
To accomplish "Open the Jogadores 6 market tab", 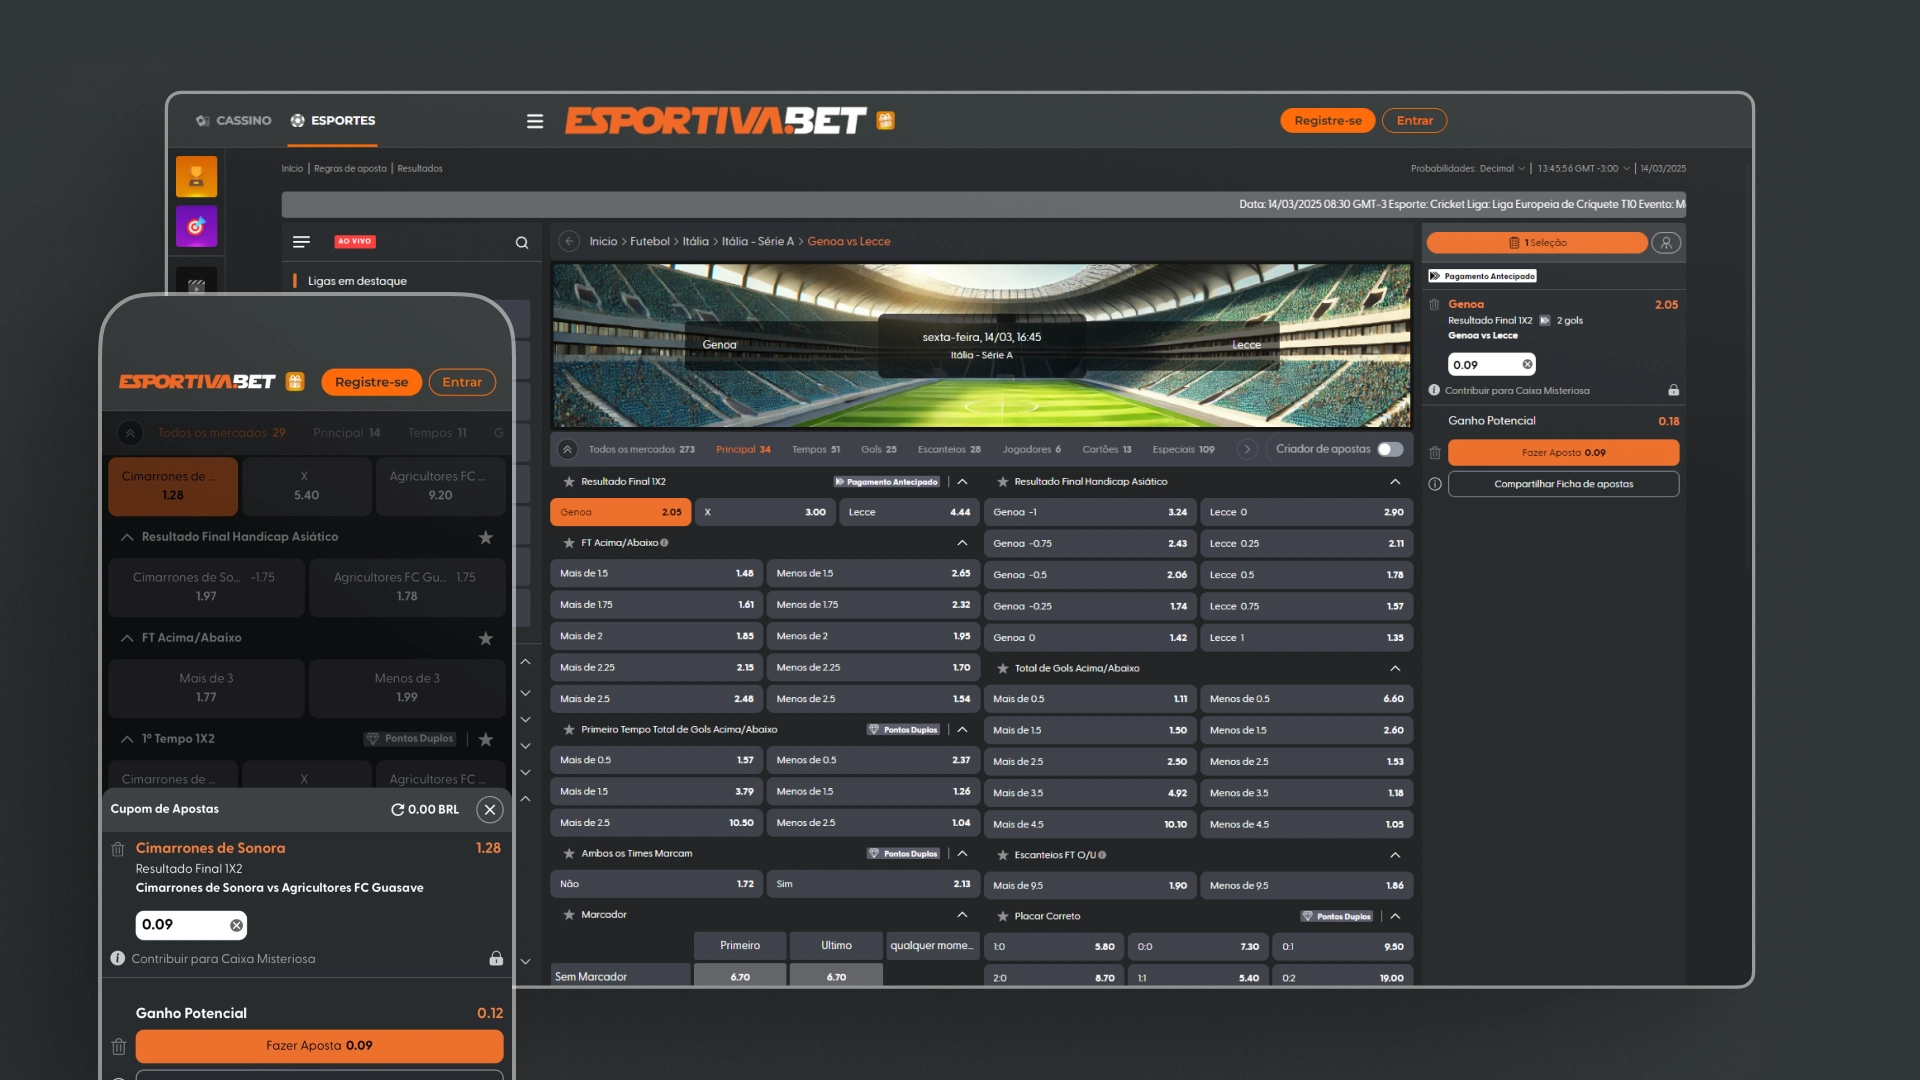I will coord(1032,450).
